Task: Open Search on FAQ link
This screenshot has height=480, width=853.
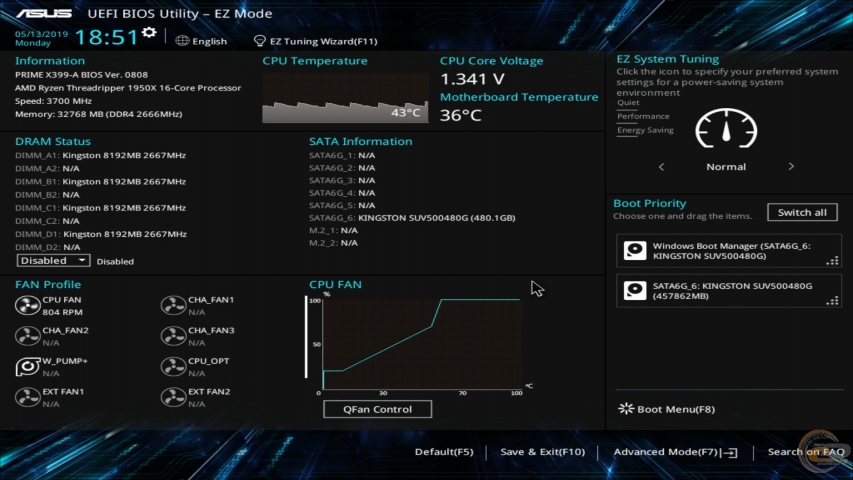Action: [x=806, y=452]
